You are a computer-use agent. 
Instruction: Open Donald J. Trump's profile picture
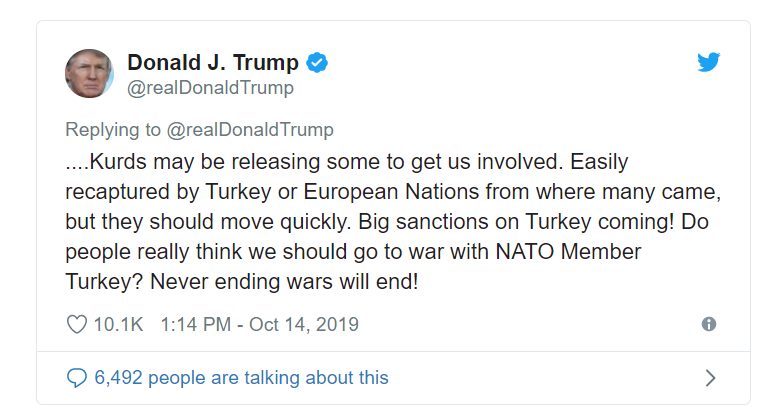[x=90, y=74]
